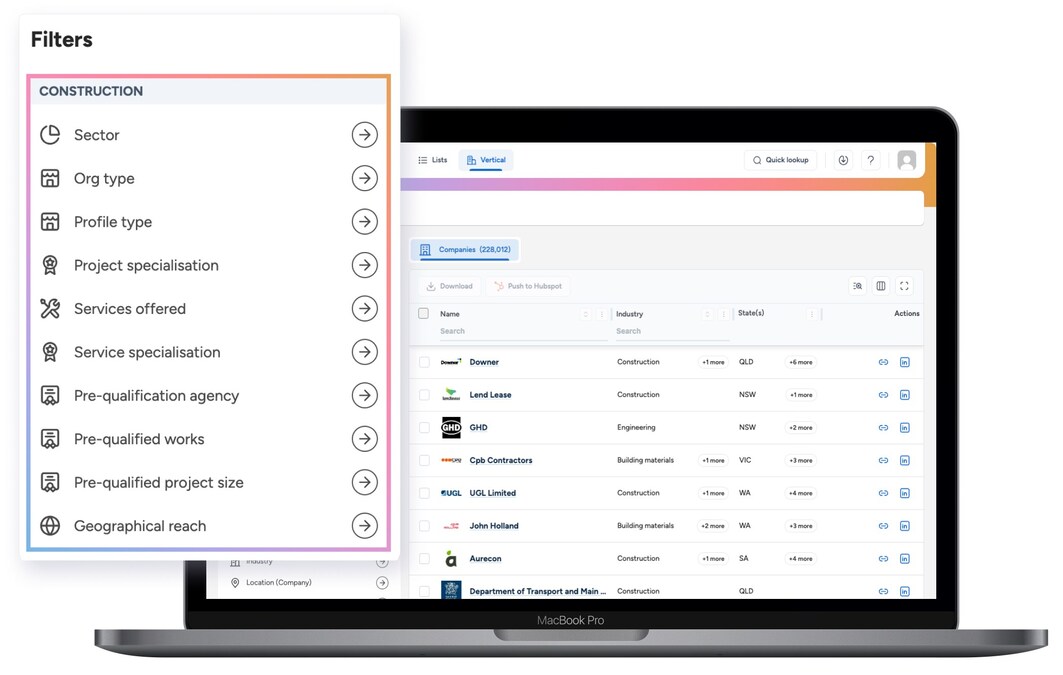Image resolution: width=1063 pixels, height=675 pixels.
Task: Open Downer's LinkedIn profile icon
Action: tap(905, 362)
